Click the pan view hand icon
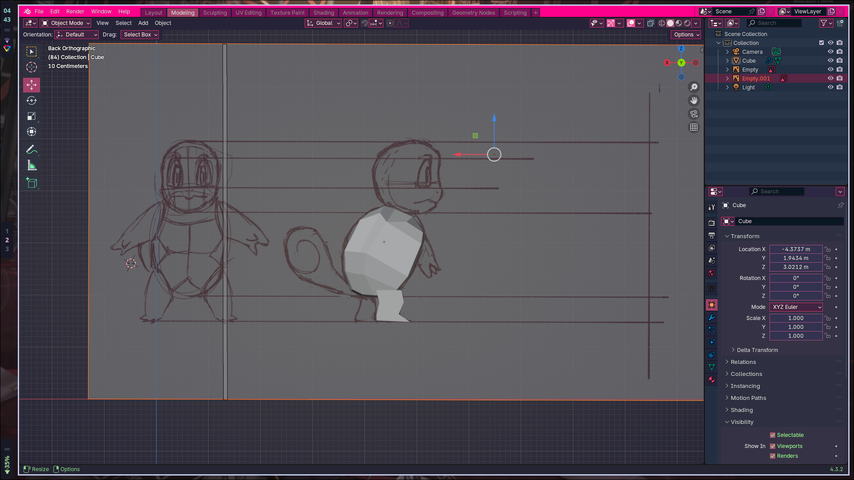The width and height of the screenshot is (854, 480). point(693,100)
